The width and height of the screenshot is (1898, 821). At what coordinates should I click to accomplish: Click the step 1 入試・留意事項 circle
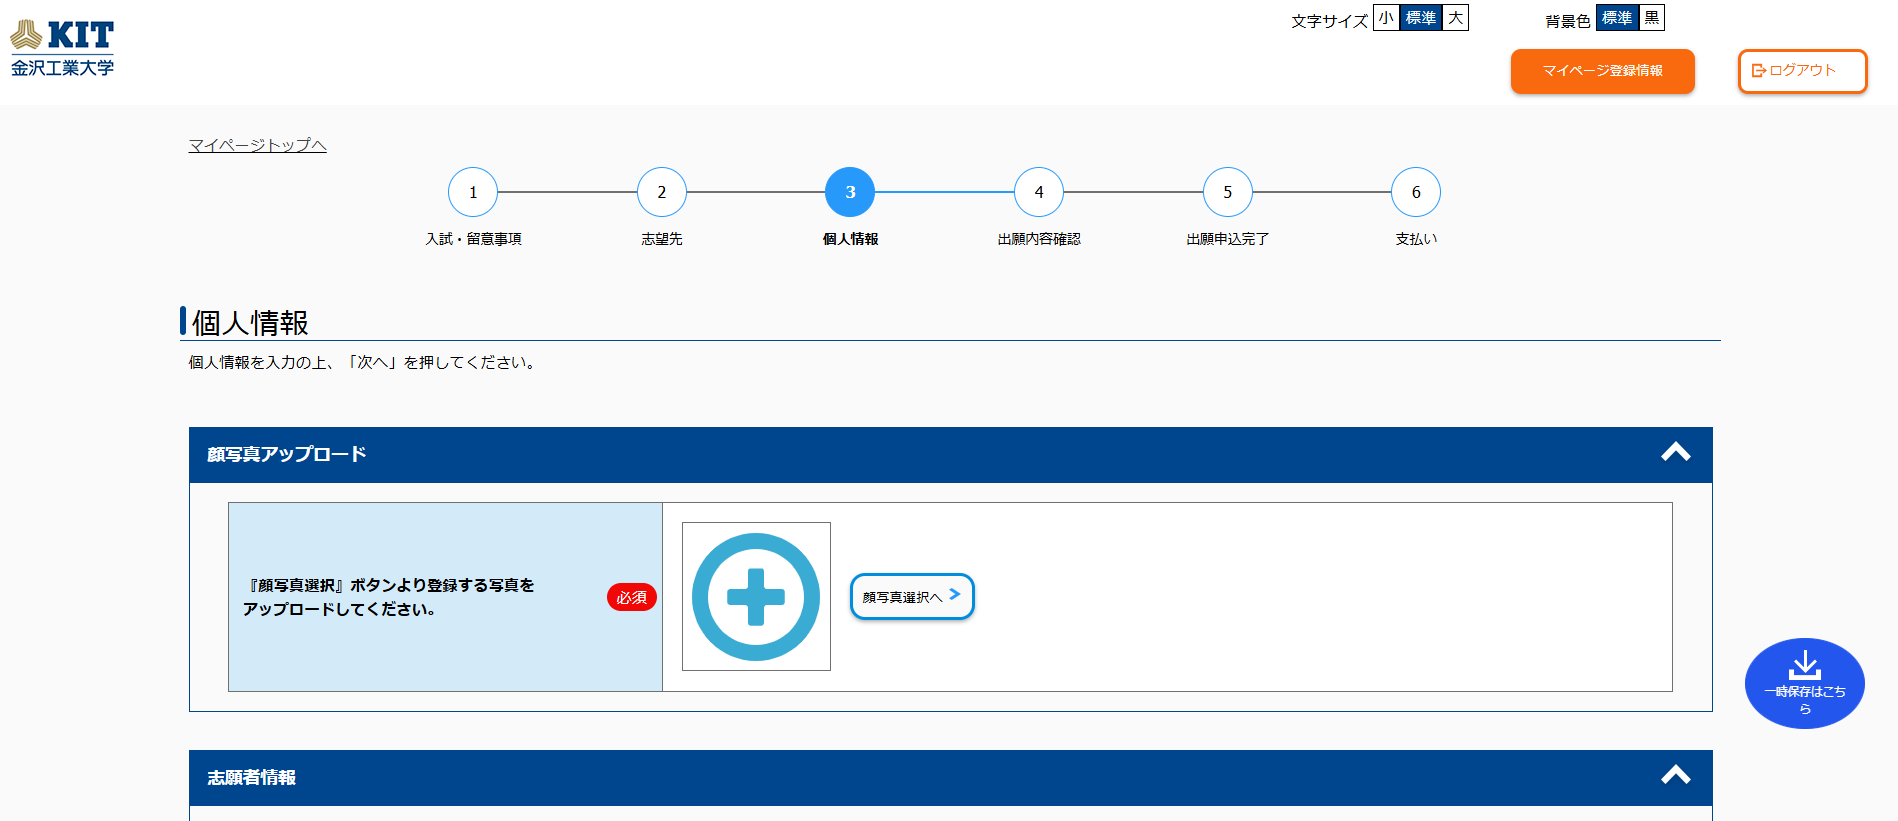pyautogui.click(x=473, y=192)
